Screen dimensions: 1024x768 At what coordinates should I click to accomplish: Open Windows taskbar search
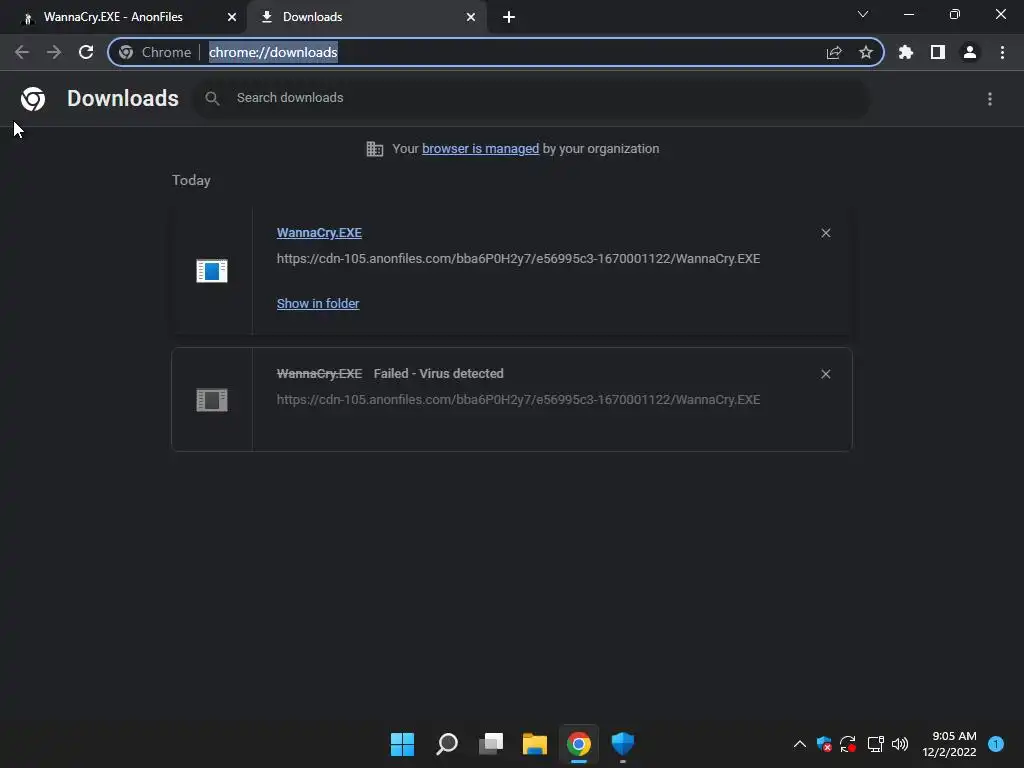coord(447,744)
